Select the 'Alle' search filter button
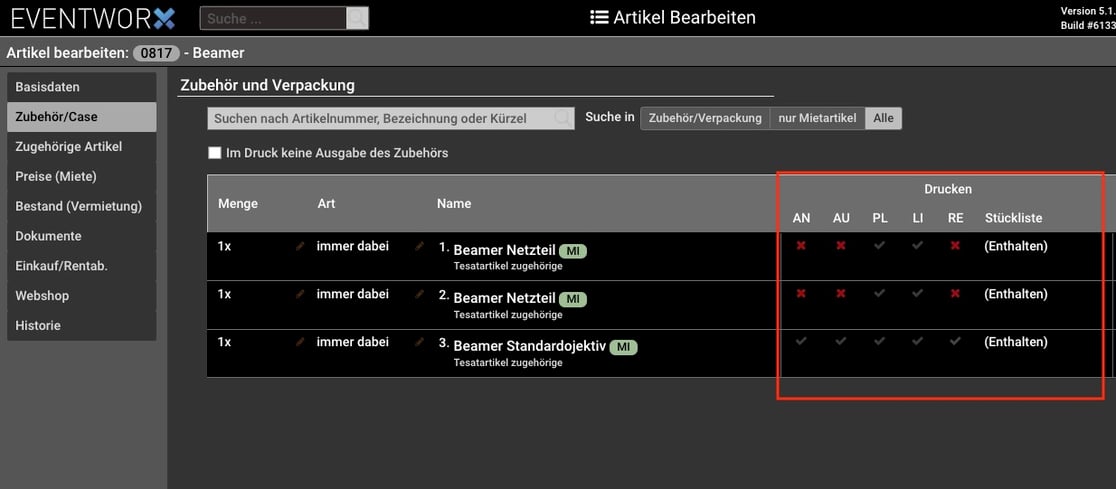The image size is (1116, 489). [x=883, y=118]
